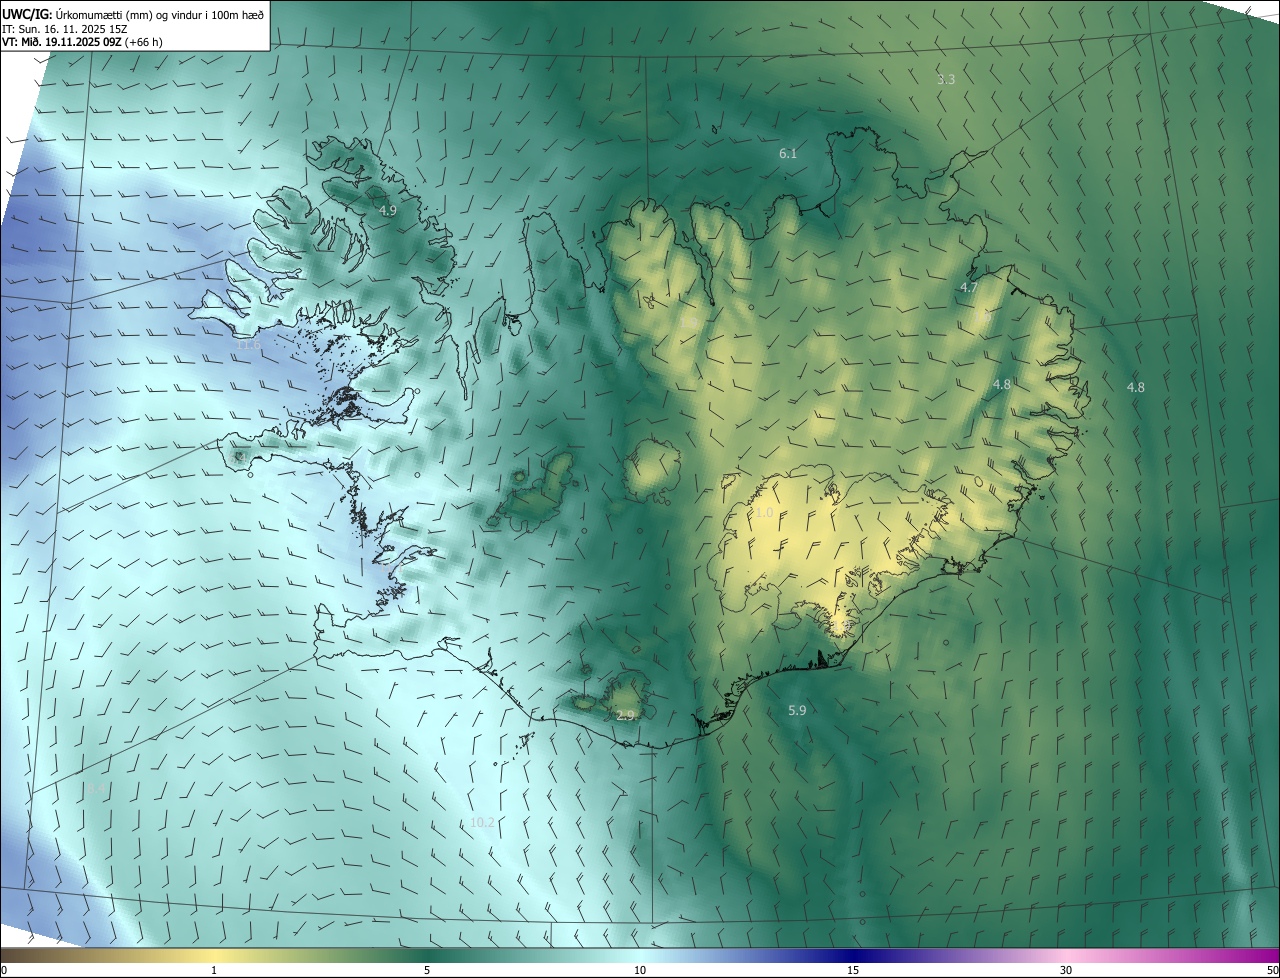Image resolution: width=1280 pixels, height=978 pixels.
Task: Click the 30 tick on the color scale
Action: click(x=1066, y=970)
